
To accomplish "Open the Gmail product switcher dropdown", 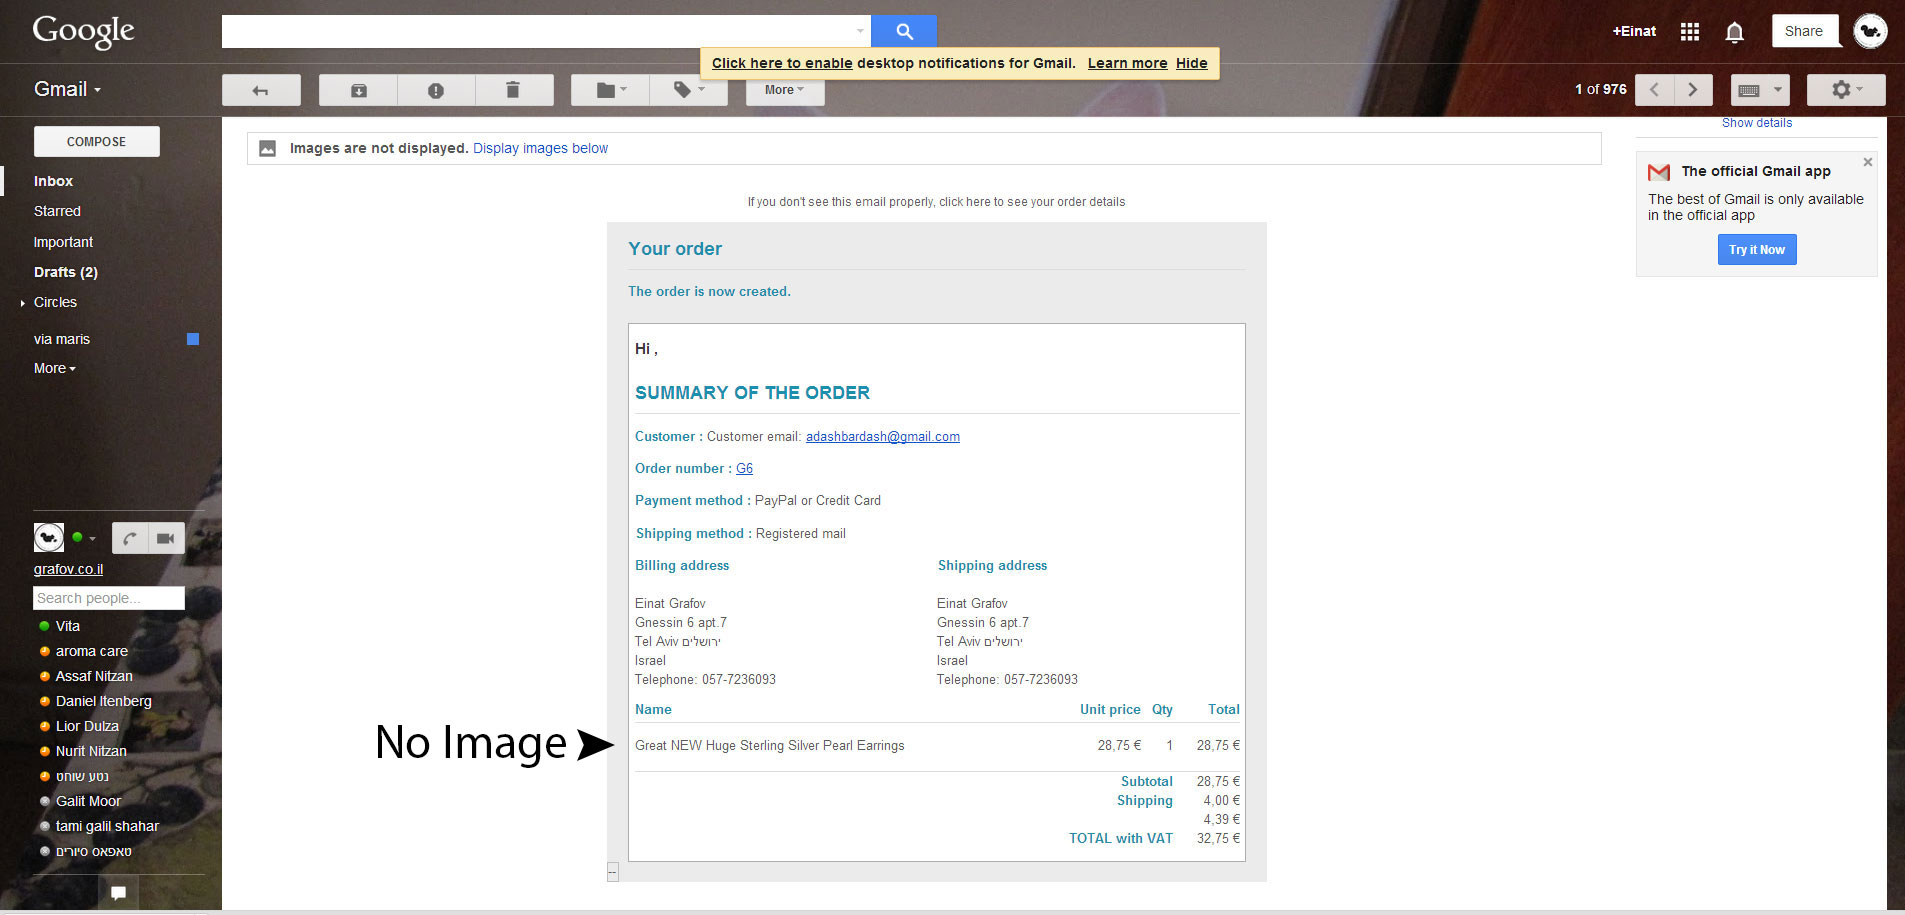I will tap(67, 89).
